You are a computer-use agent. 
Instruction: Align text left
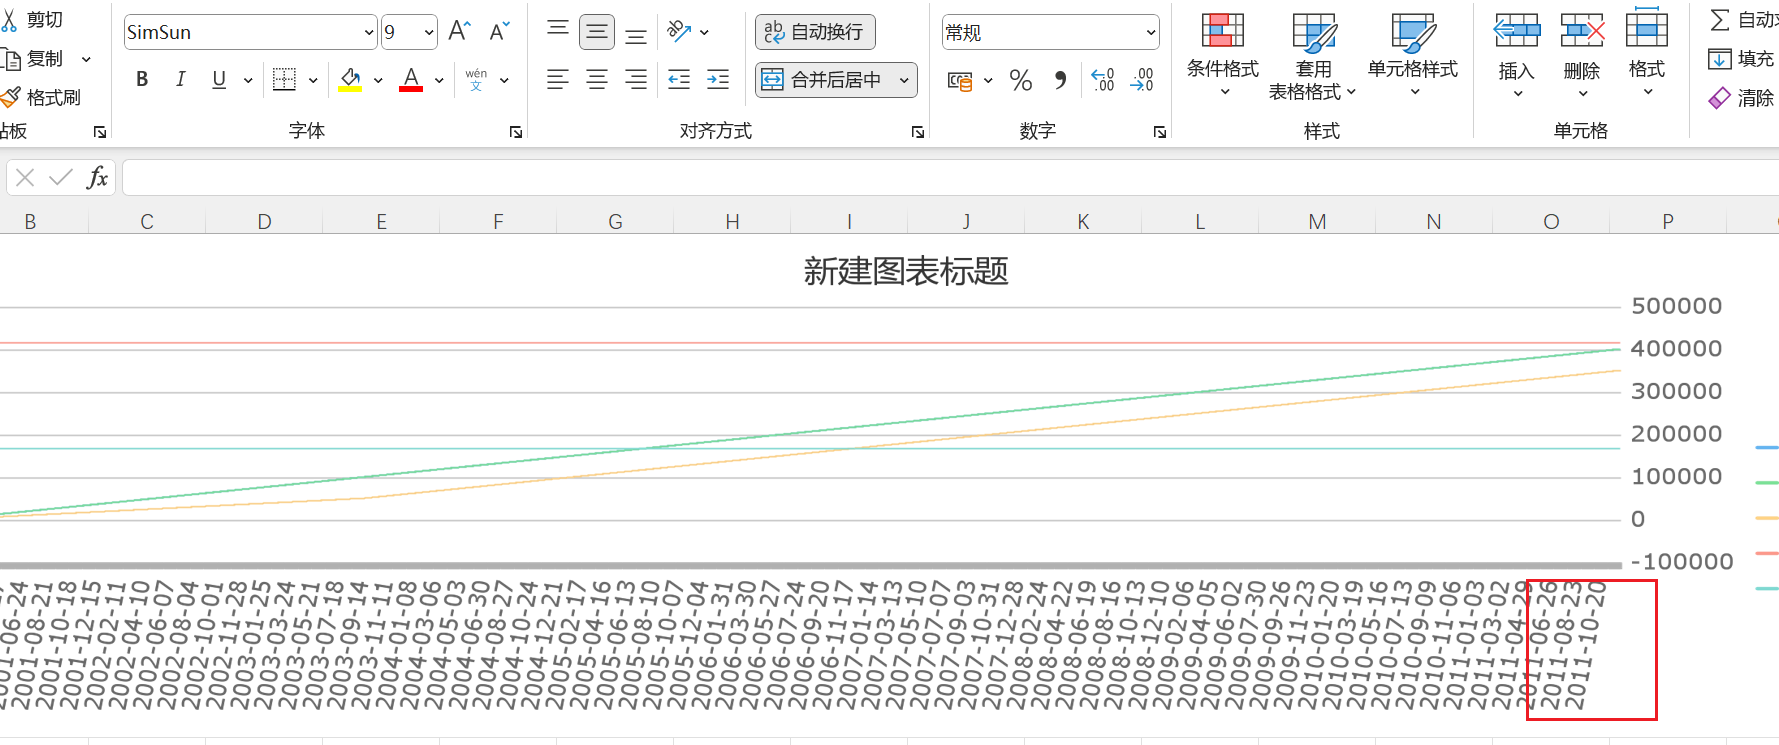(x=558, y=79)
